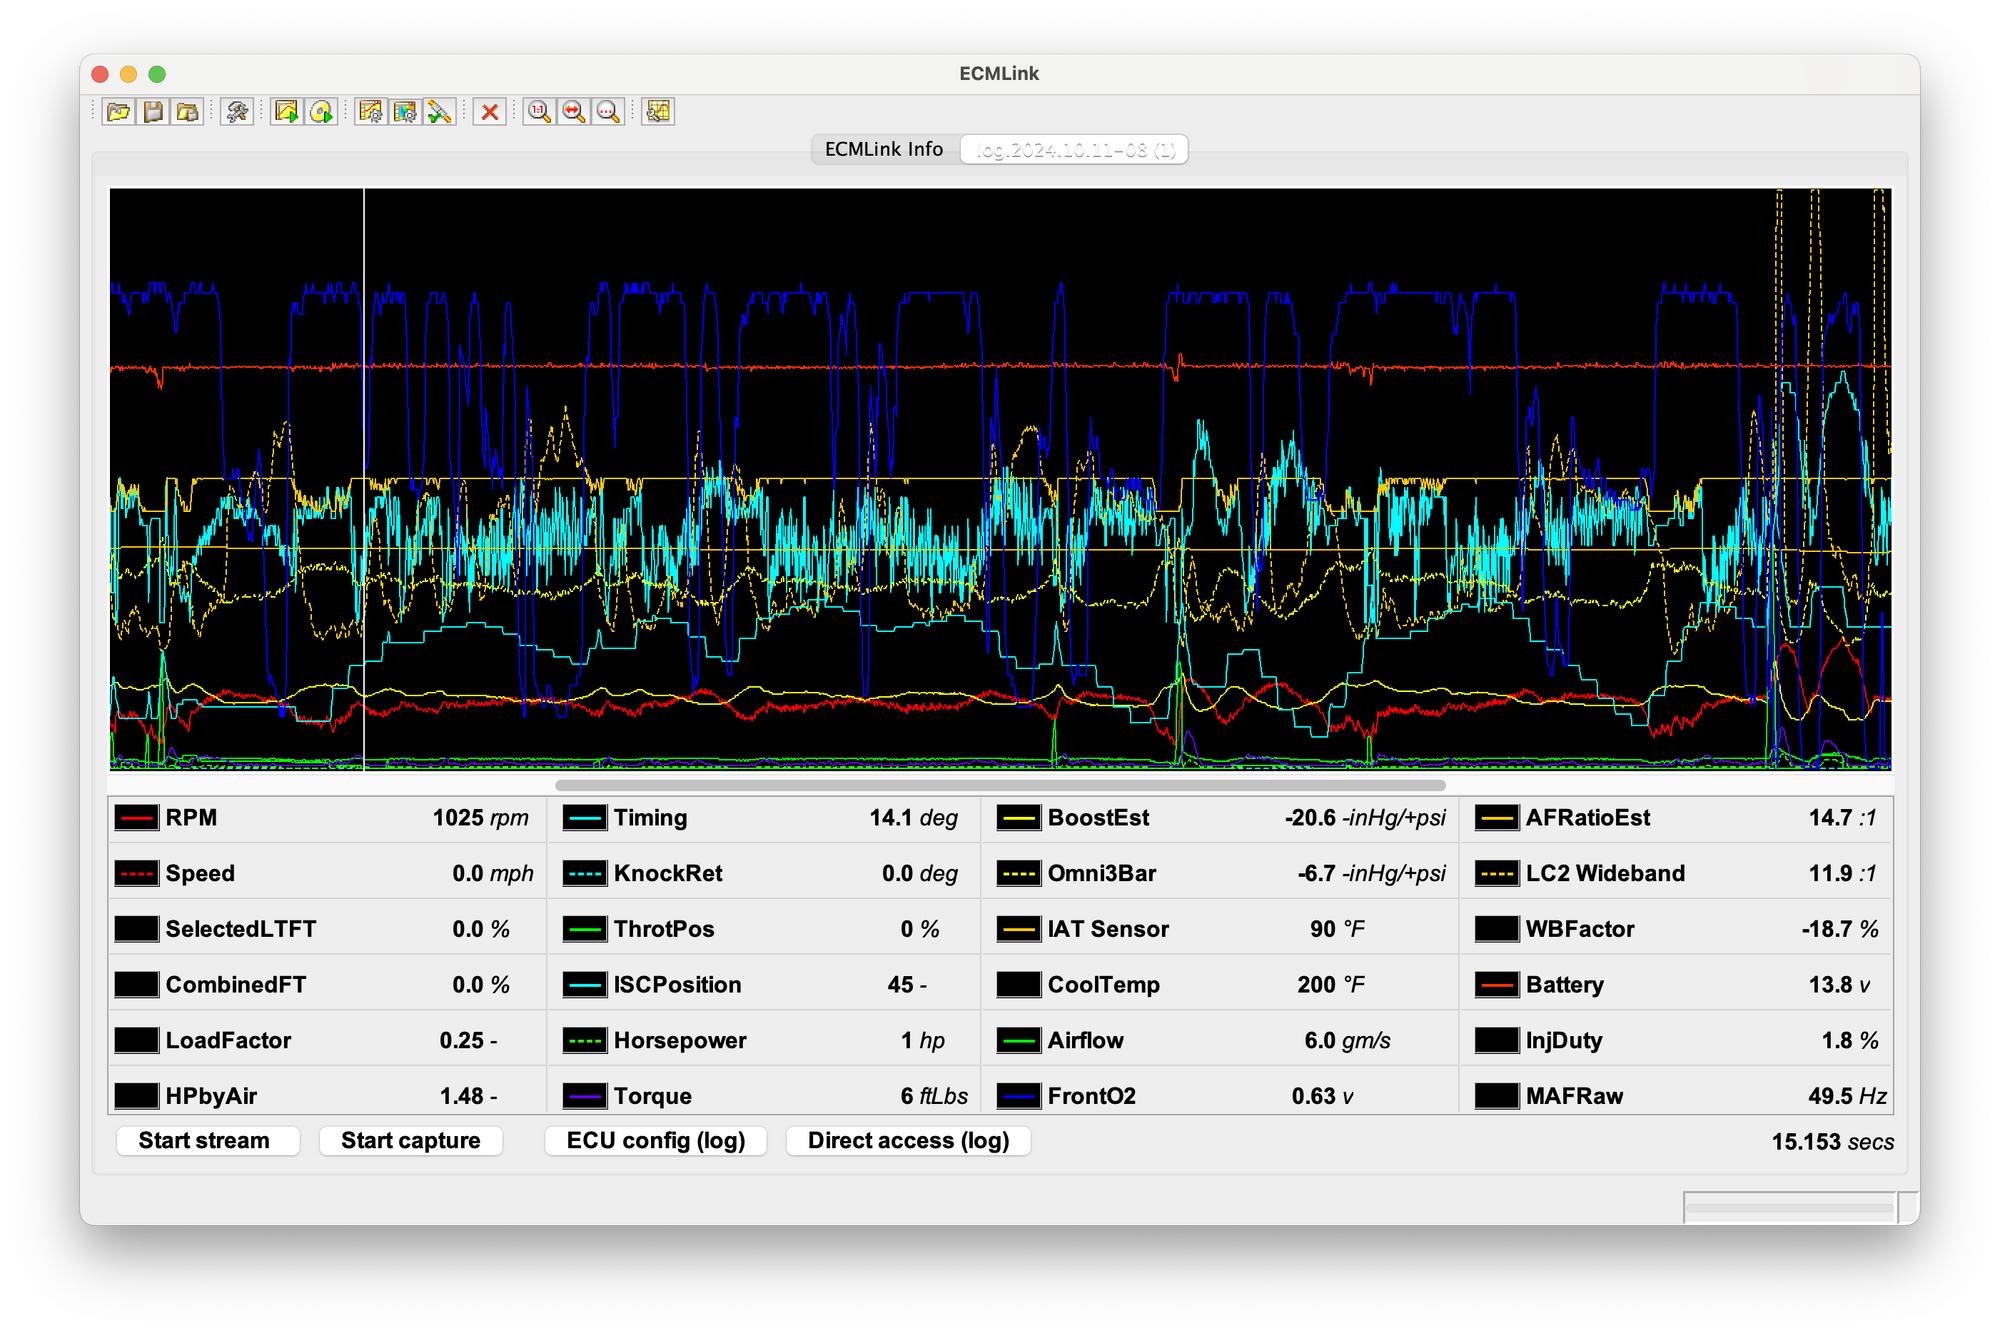This screenshot has height=1331, width=2000.
Task: Click the white cursor line in the graph
Action: coord(364,479)
